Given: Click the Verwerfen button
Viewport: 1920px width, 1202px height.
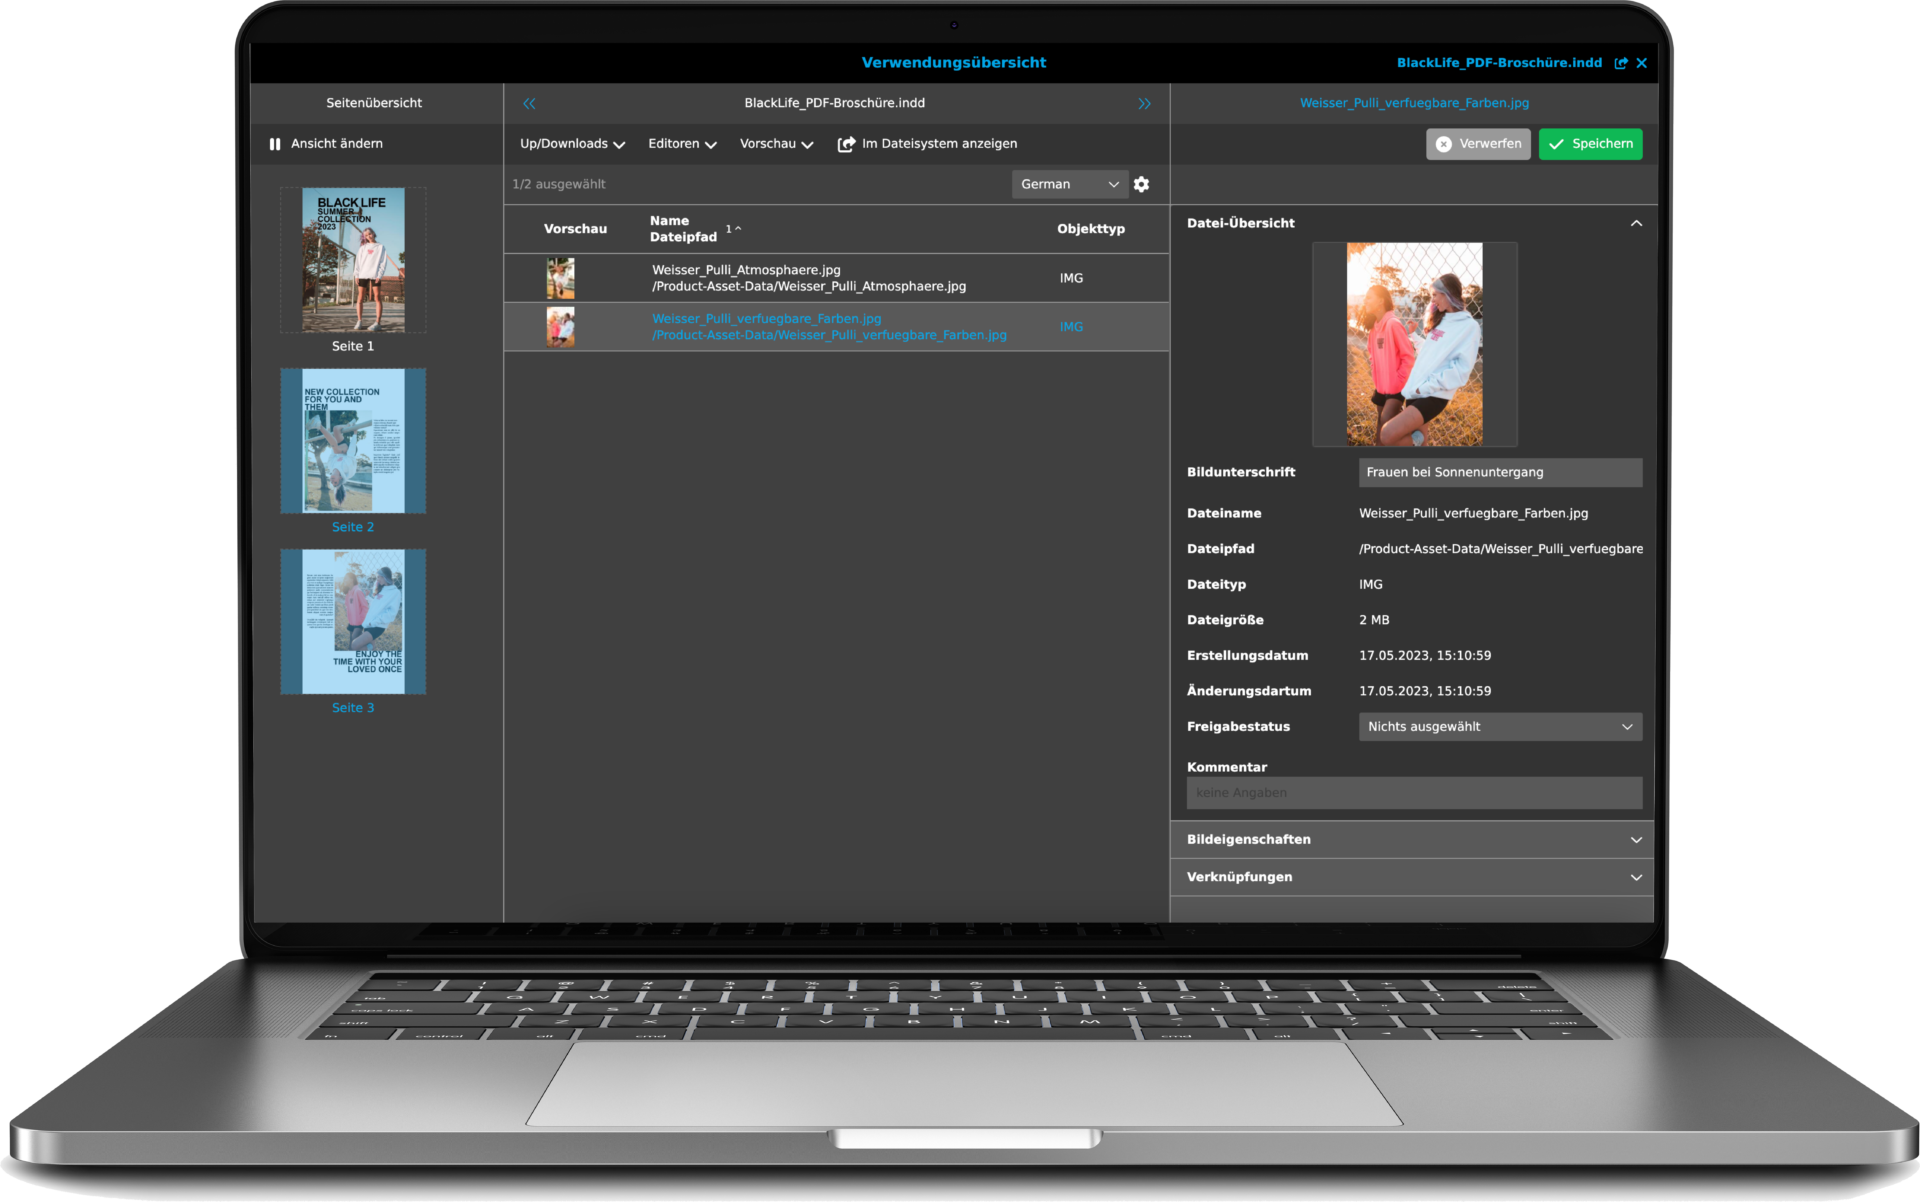Looking at the screenshot, I should [x=1478, y=144].
